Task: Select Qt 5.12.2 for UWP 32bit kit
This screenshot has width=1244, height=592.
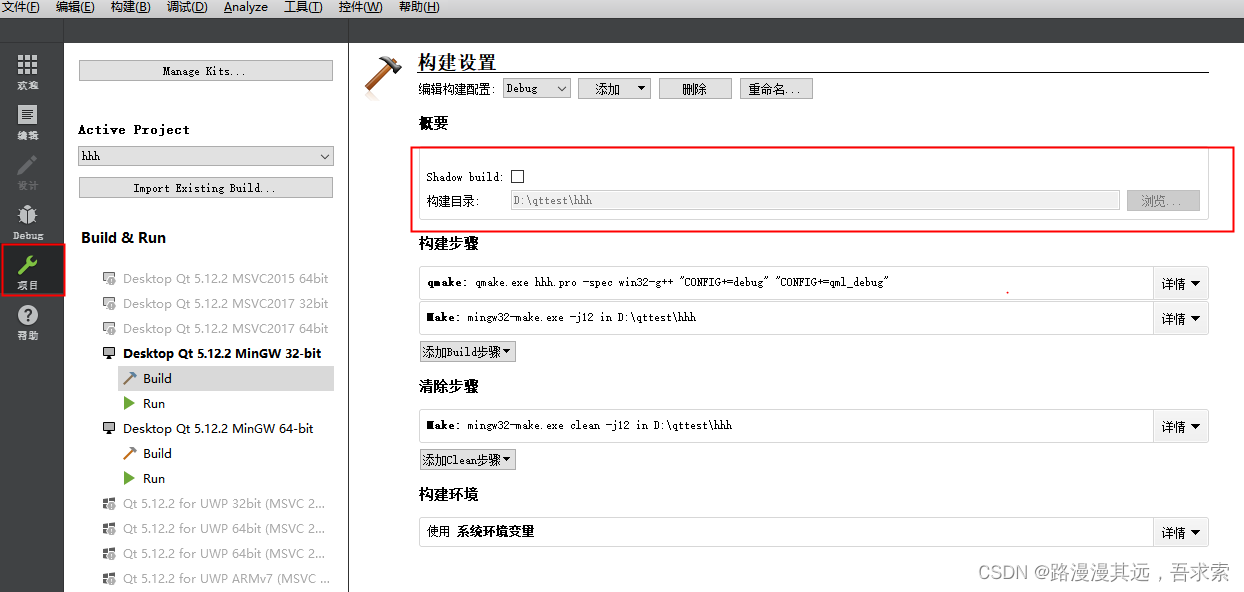Action: (224, 503)
